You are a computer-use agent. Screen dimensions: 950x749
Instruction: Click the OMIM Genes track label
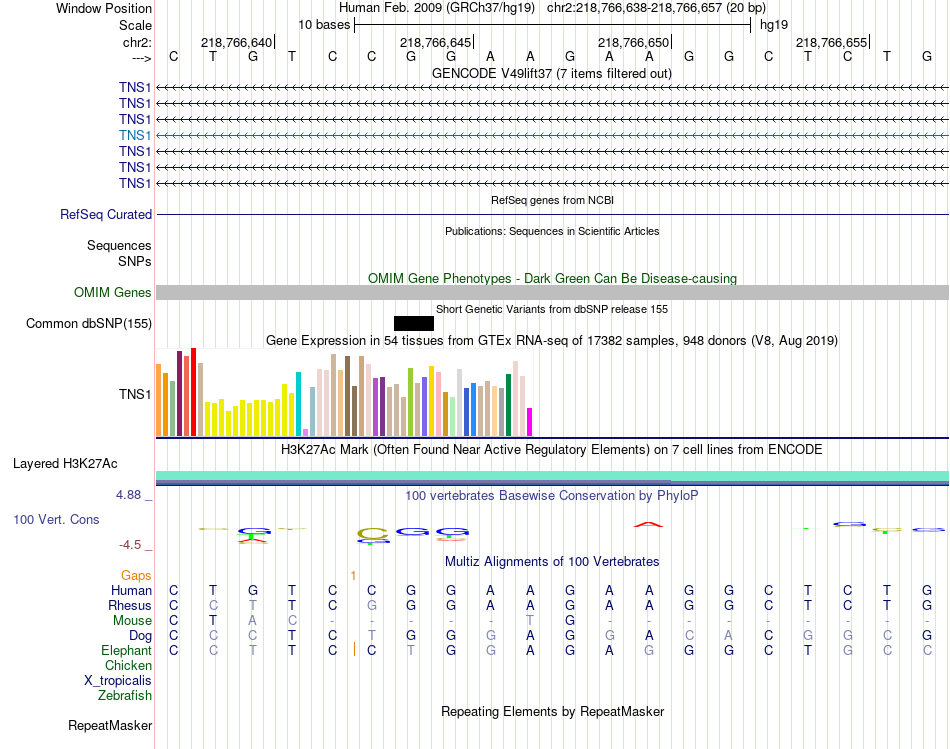[x=113, y=292]
